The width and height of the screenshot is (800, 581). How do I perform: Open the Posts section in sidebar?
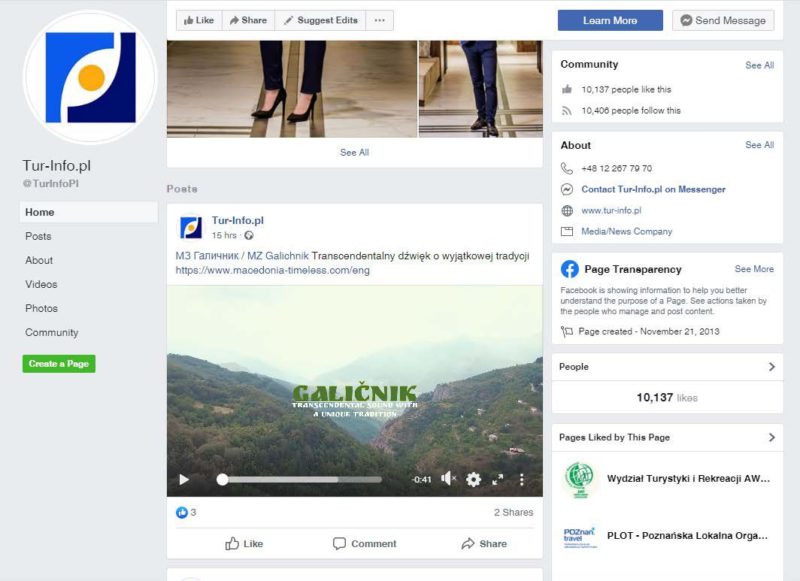38,236
